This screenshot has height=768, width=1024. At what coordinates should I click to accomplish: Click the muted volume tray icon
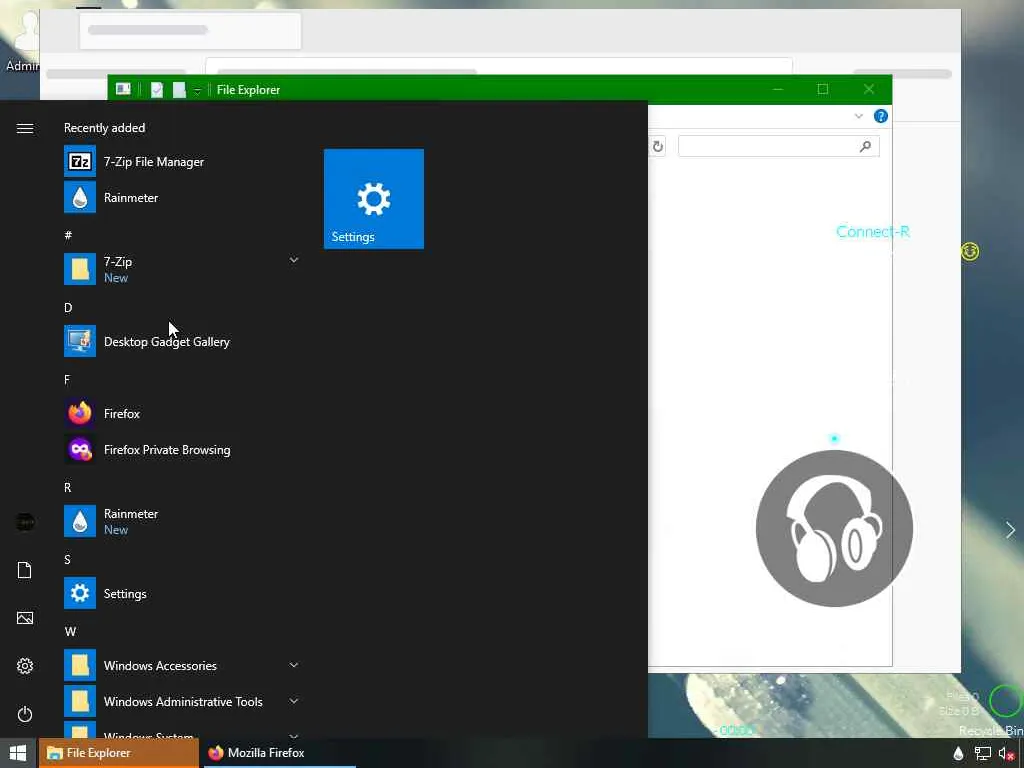click(x=1006, y=754)
